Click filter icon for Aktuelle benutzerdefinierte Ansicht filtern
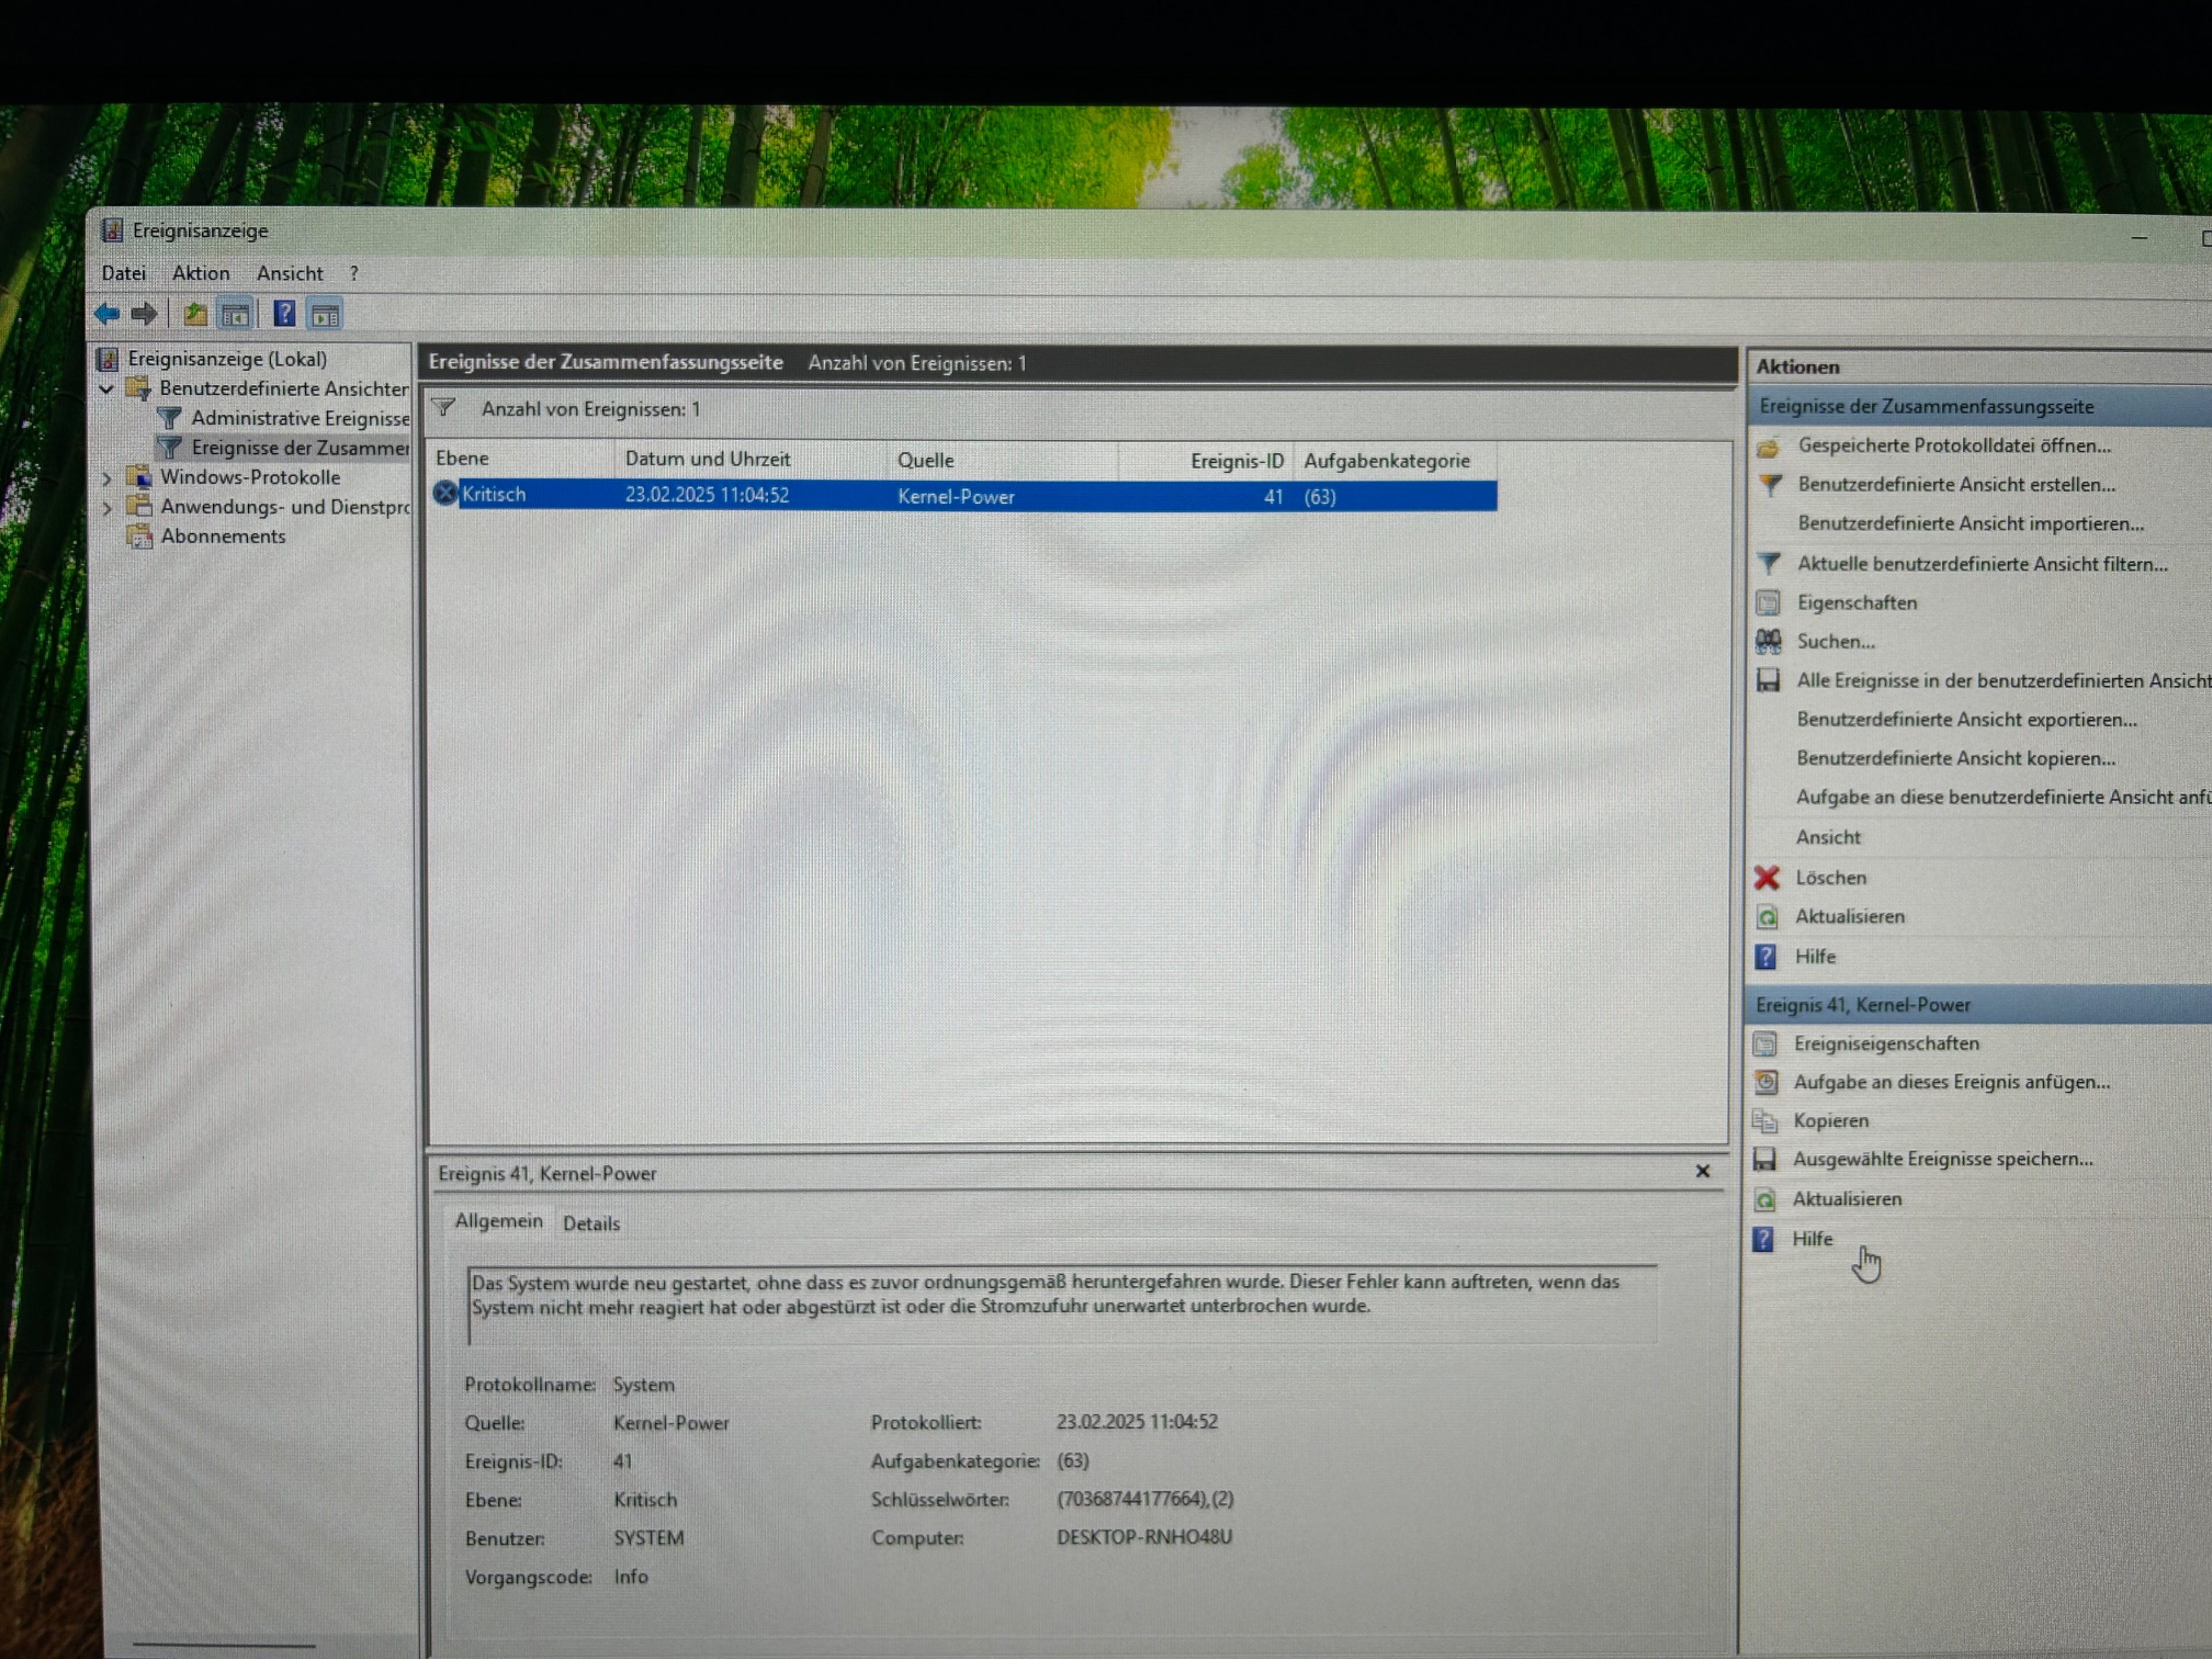The width and height of the screenshot is (2212, 1659). (x=1768, y=564)
